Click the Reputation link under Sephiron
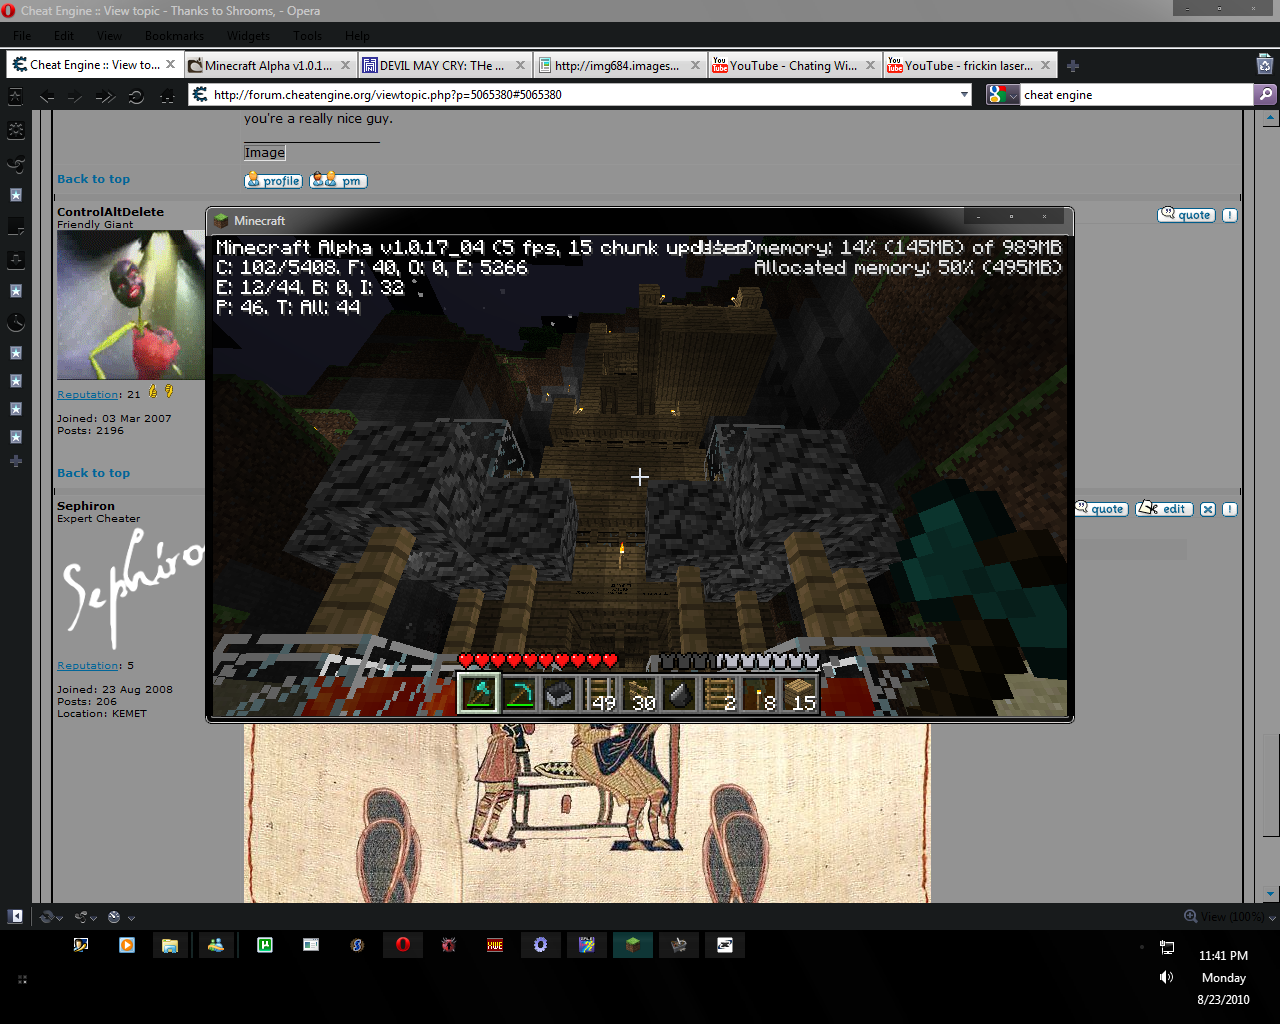Image resolution: width=1280 pixels, height=1024 pixels. coord(88,666)
